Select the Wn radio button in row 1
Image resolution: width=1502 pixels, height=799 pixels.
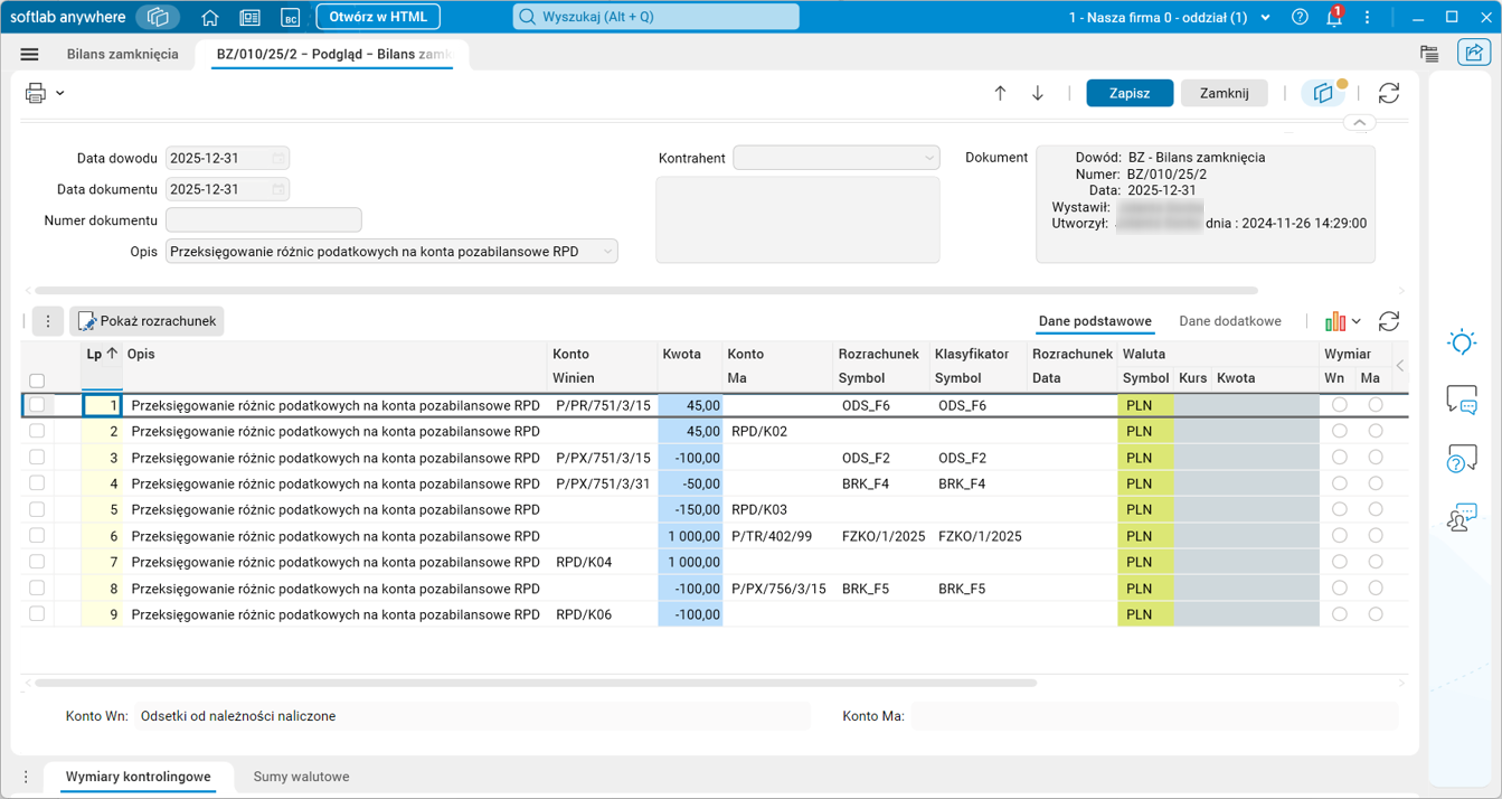(1339, 404)
